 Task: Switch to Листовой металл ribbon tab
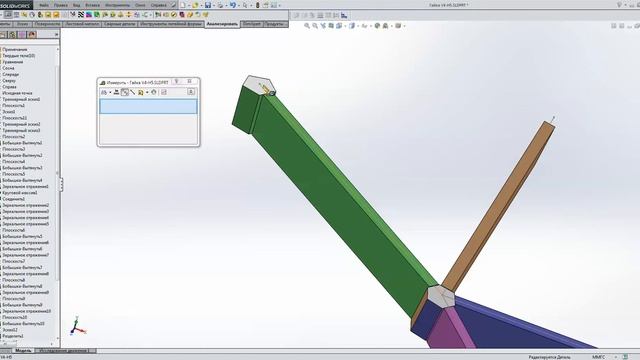82,24
